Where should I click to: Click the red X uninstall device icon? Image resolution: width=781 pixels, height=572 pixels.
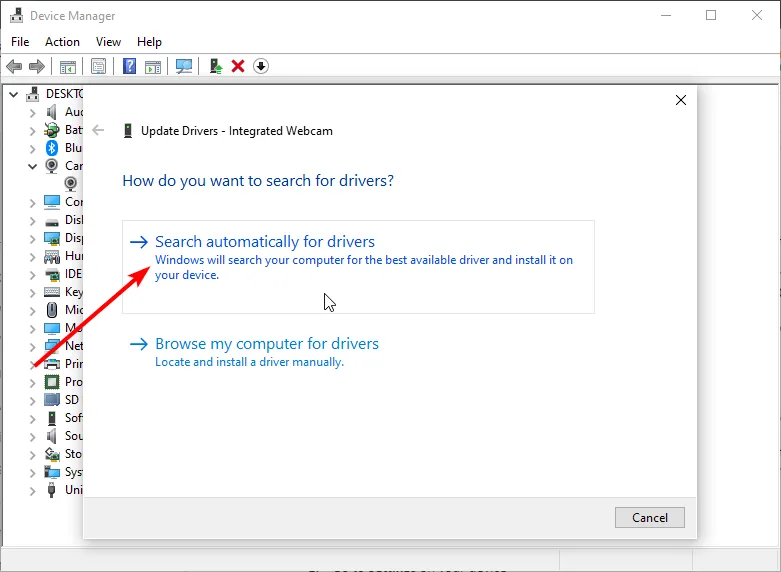click(x=238, y=67)
